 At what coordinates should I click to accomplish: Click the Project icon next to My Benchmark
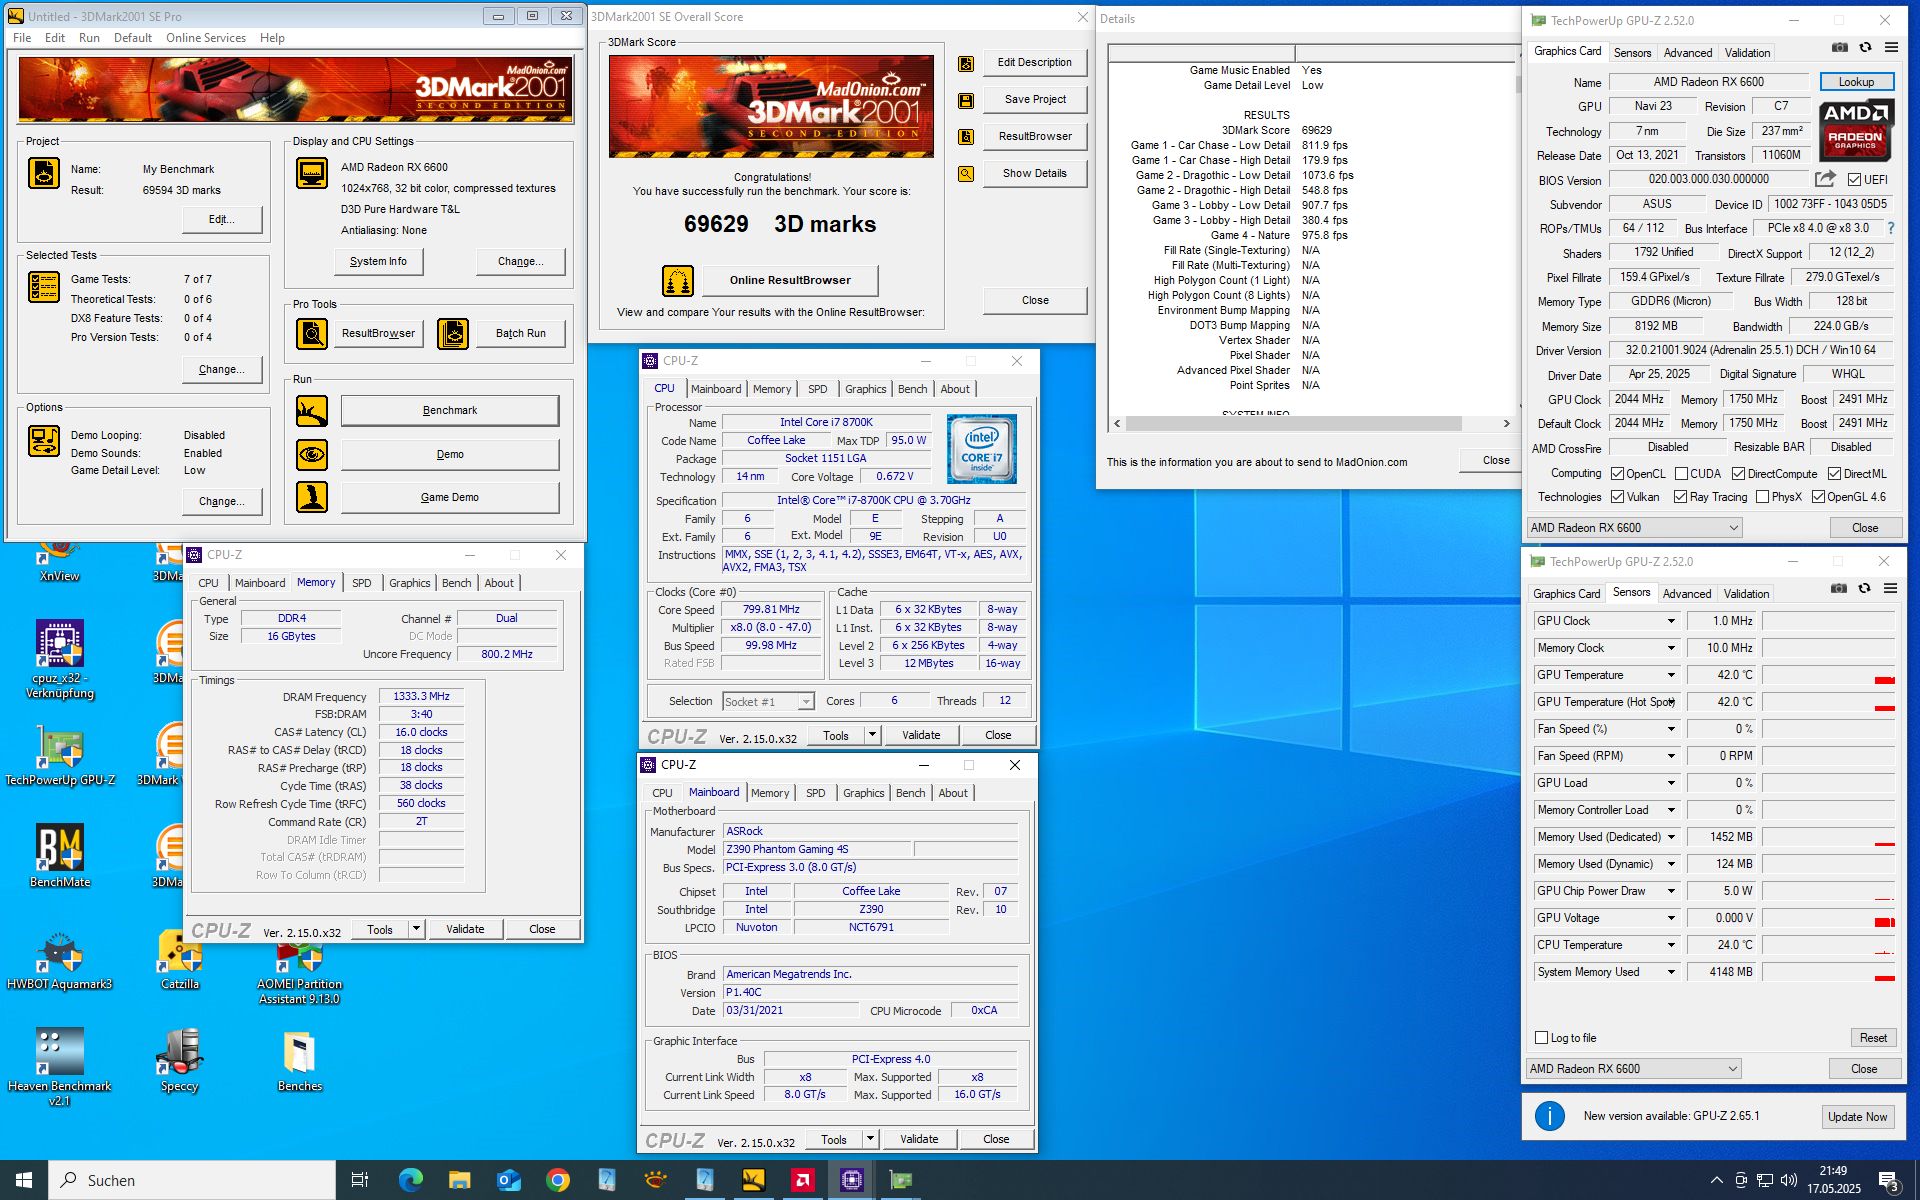tap(44, 173)
